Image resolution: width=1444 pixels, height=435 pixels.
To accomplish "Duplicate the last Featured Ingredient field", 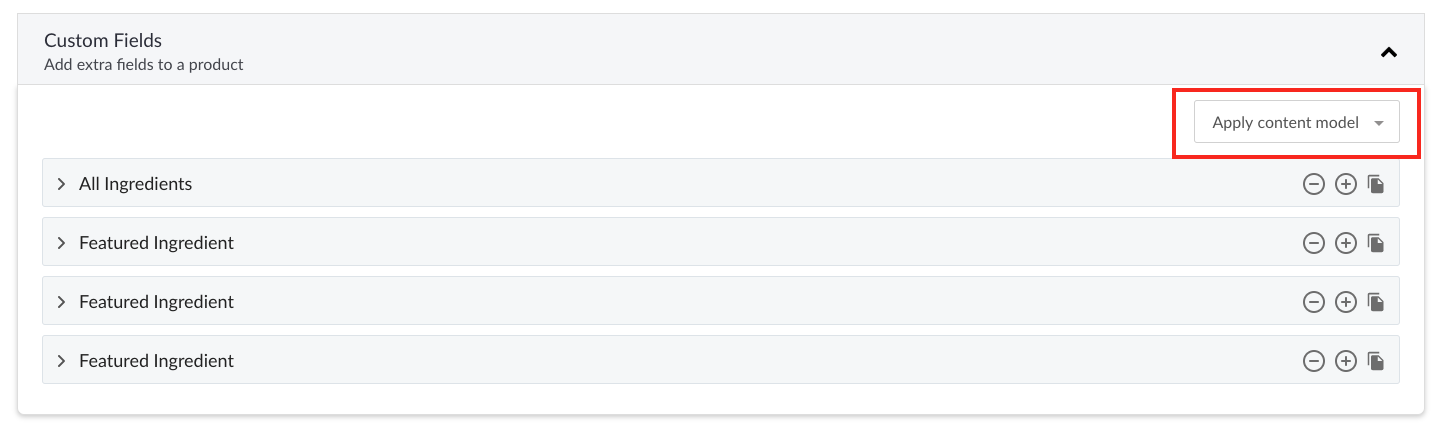I will coord(1376,361).
